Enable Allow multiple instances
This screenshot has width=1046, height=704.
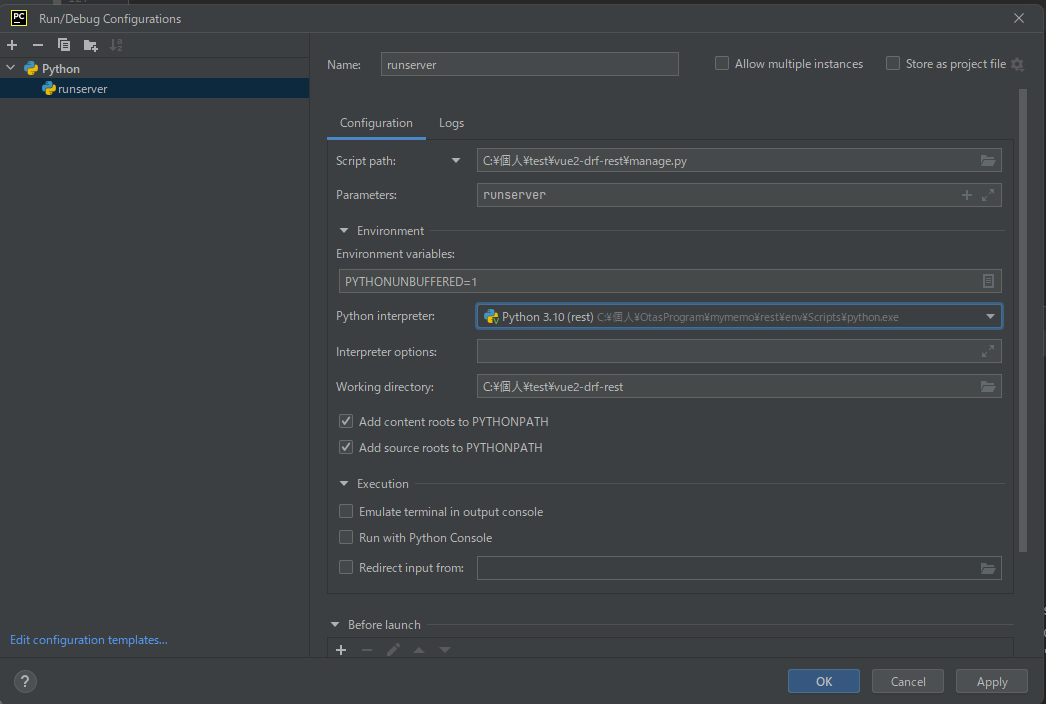pos(722,63)
